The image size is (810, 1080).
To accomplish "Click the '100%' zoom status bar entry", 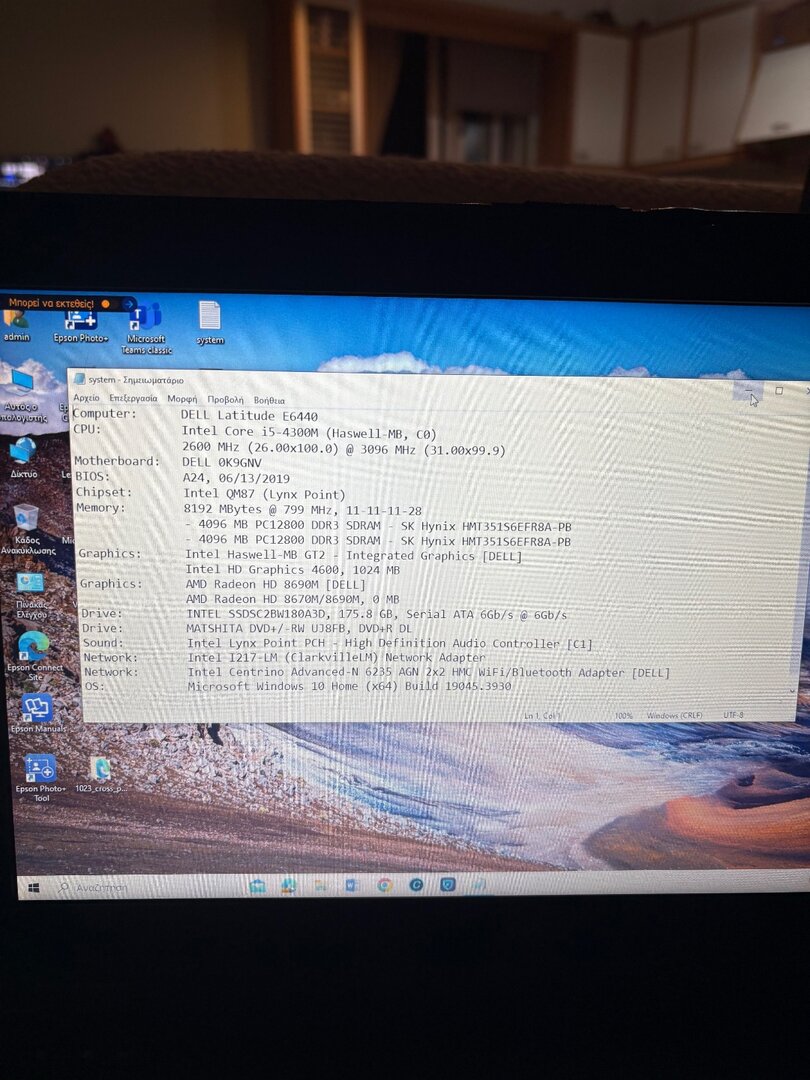I will pyautogui.click(x=623, y=716).
